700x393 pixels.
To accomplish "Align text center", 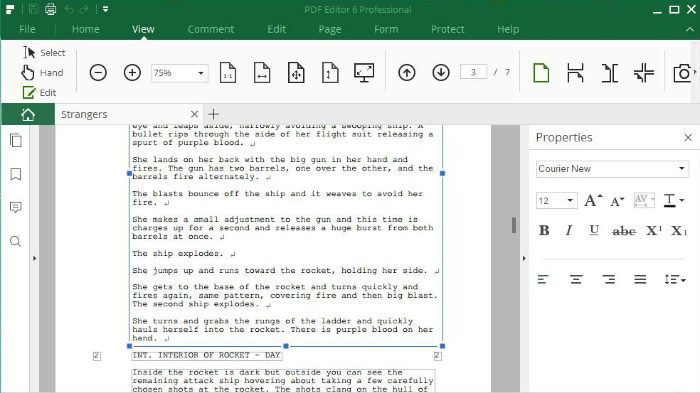I will click(x=576, y=280).
